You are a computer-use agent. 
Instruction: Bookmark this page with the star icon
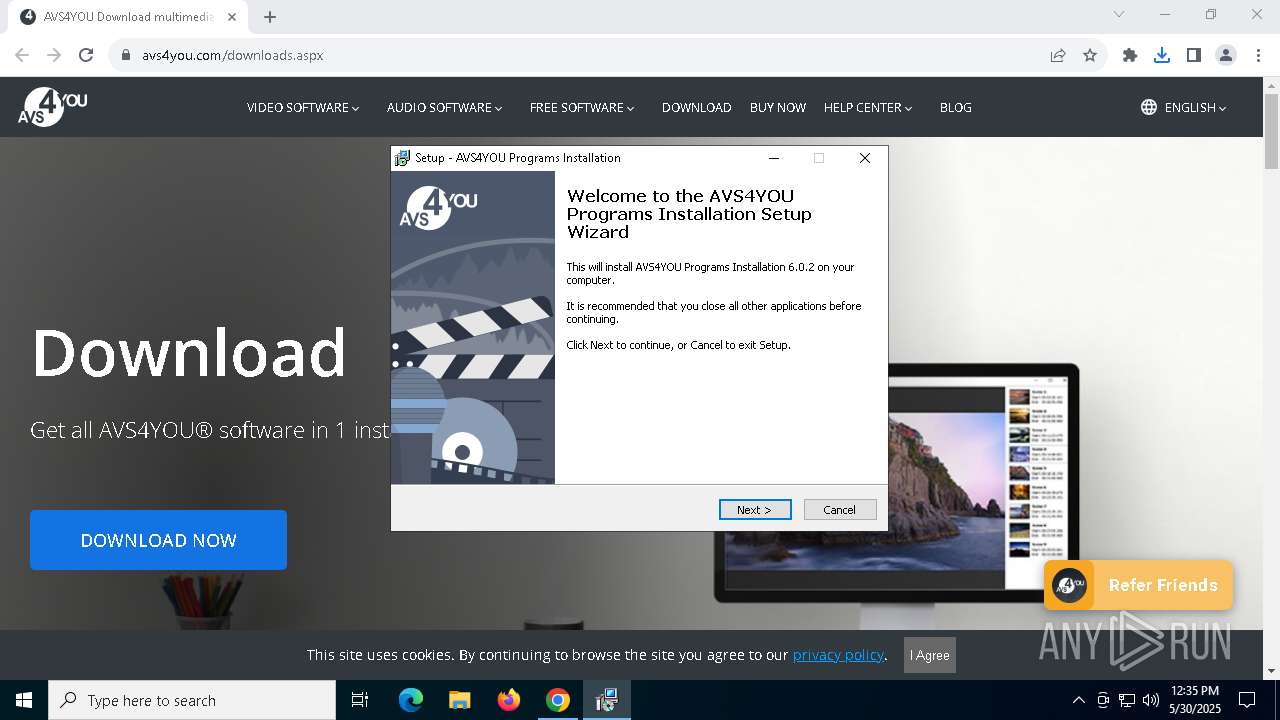(x=1090, y=55)
